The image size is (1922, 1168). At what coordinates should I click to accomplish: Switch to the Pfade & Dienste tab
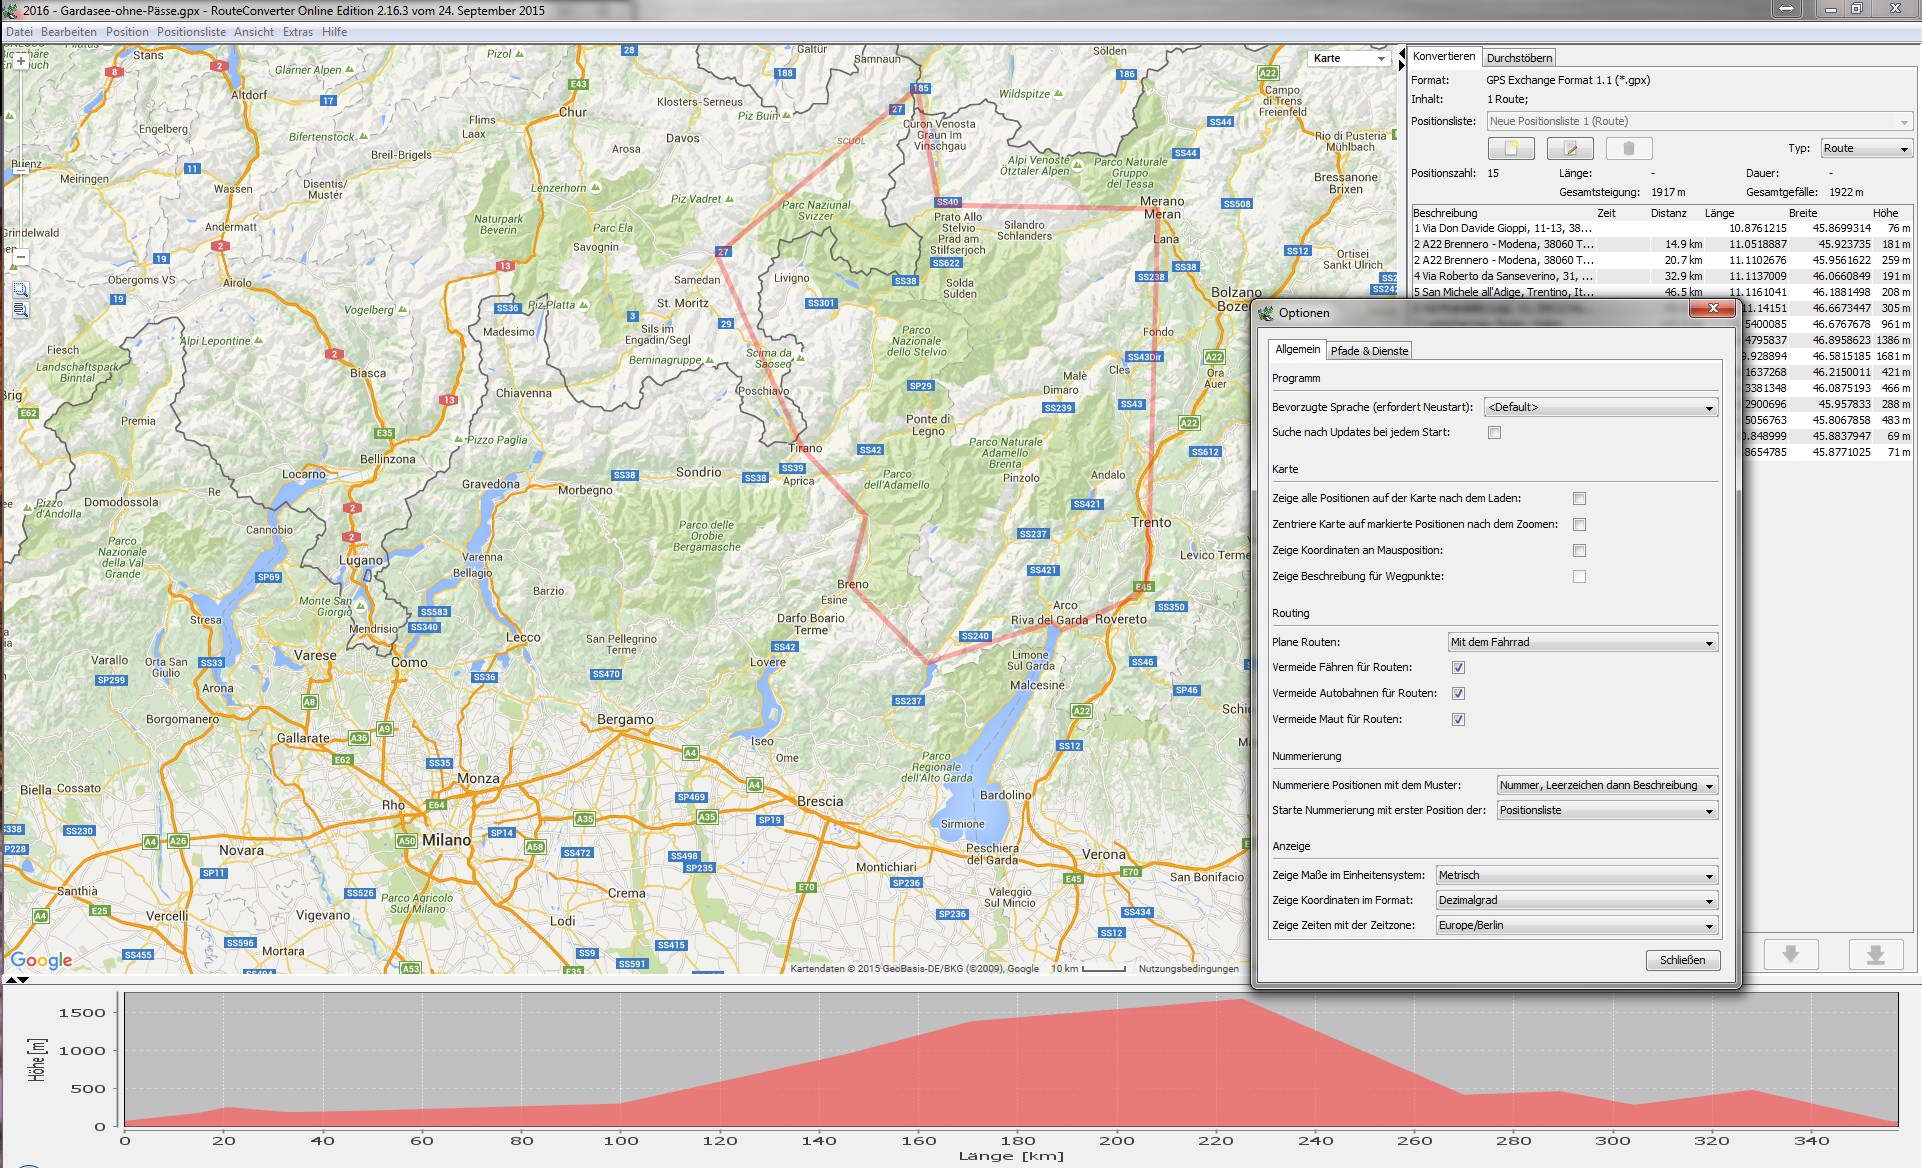click(1369, 350)
